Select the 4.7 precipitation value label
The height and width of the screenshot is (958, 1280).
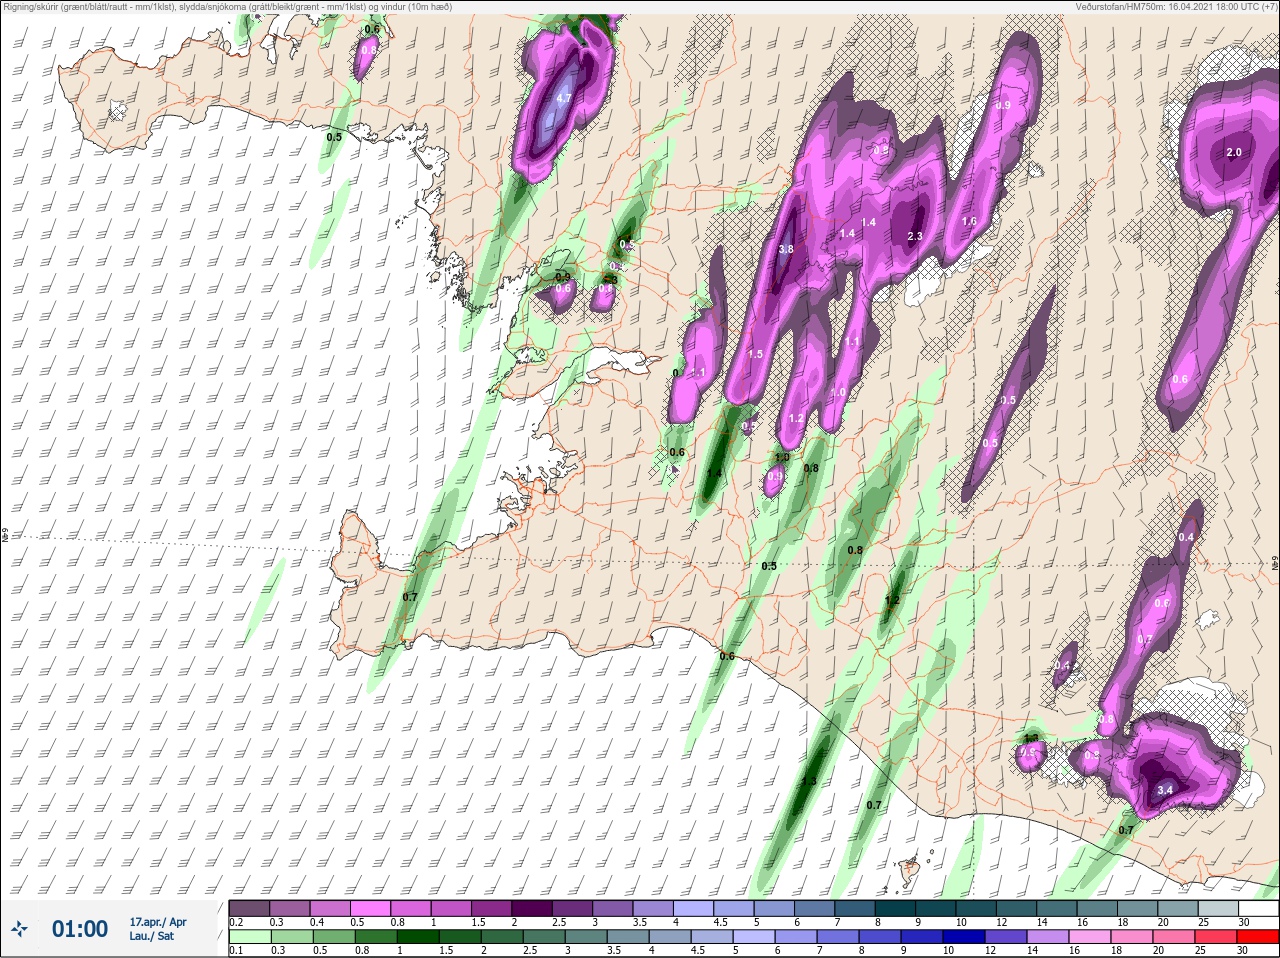point(563,98)
